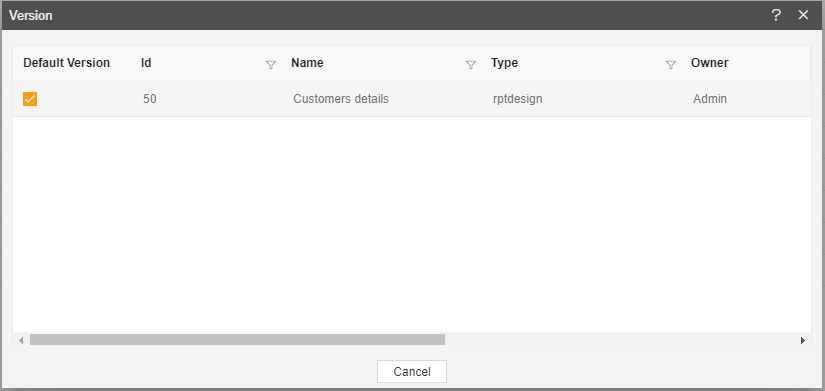The height and width of the screenshot is (391, 825).
Task: Click the help question mark icon
Action: pos(776,15)
